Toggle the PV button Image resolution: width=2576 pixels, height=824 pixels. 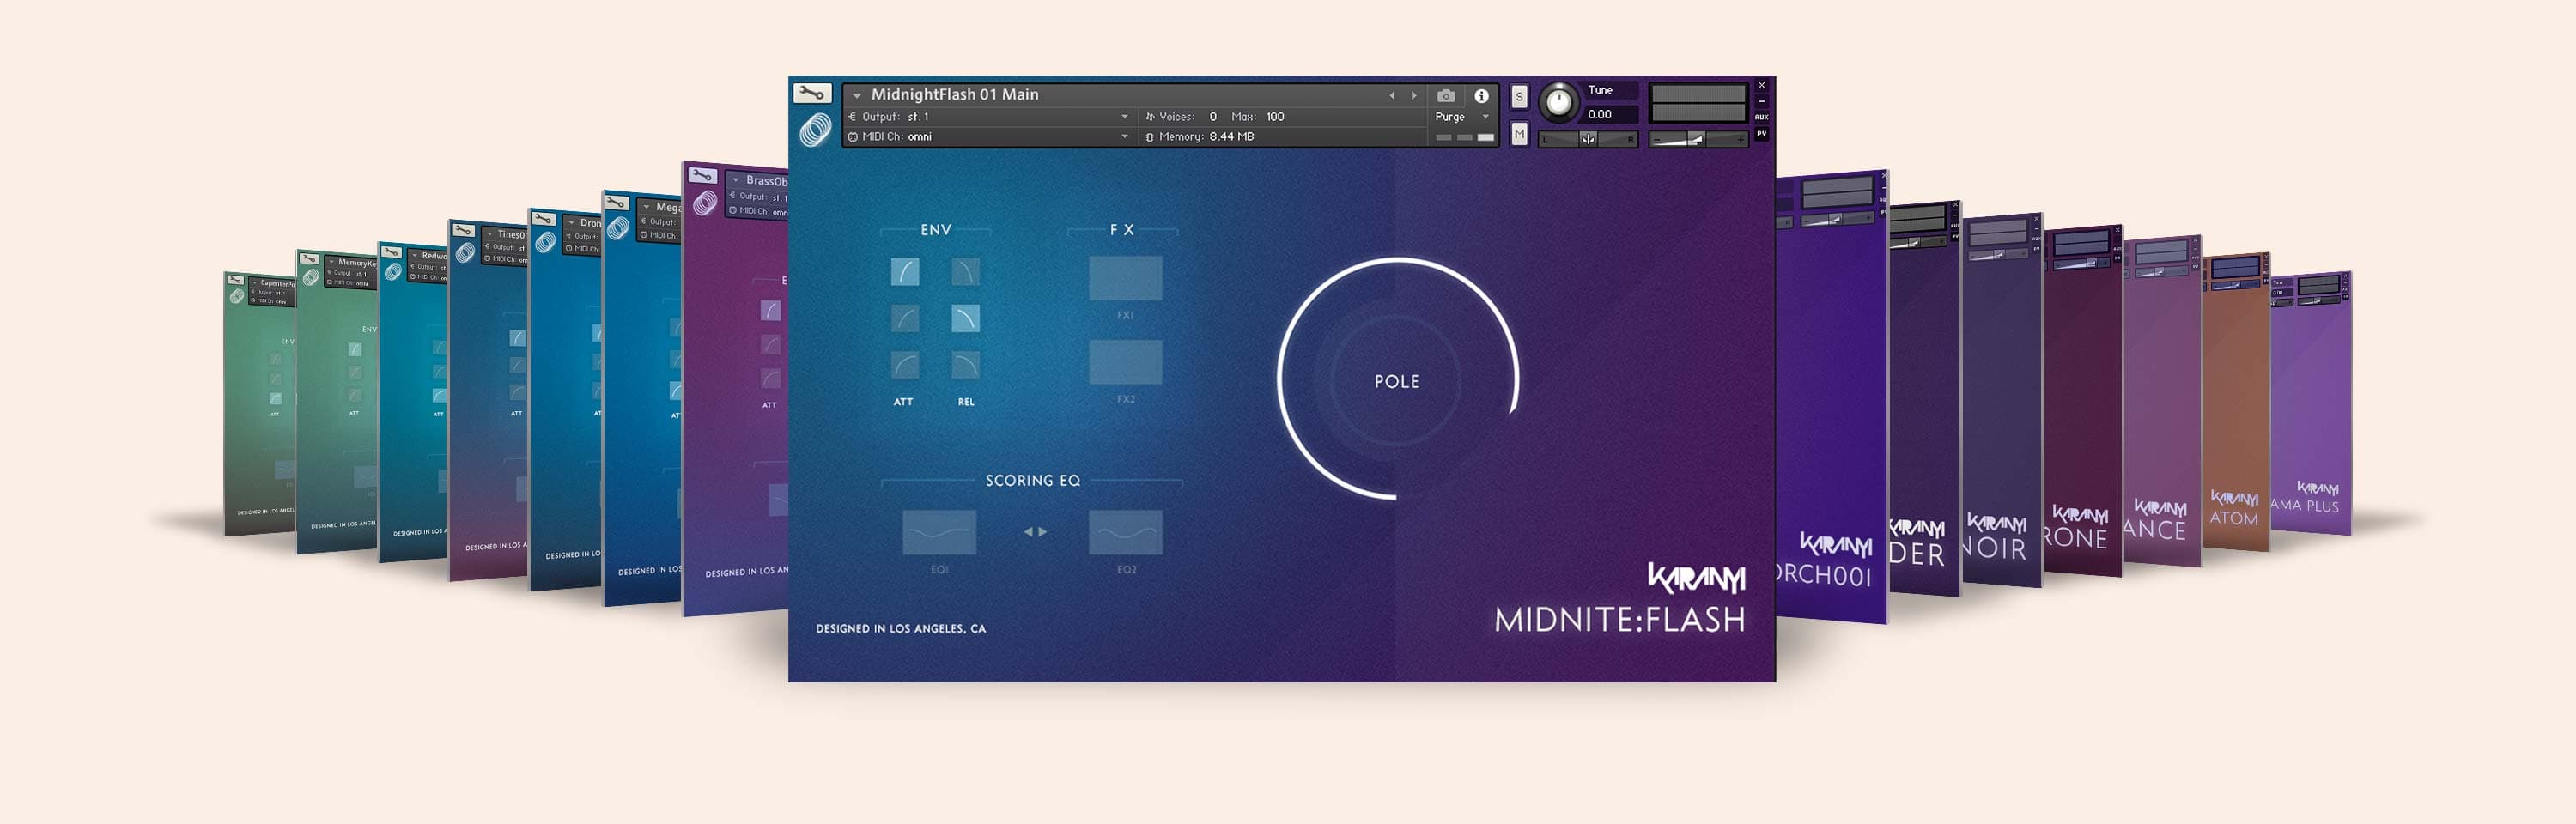coord(1762,133)
